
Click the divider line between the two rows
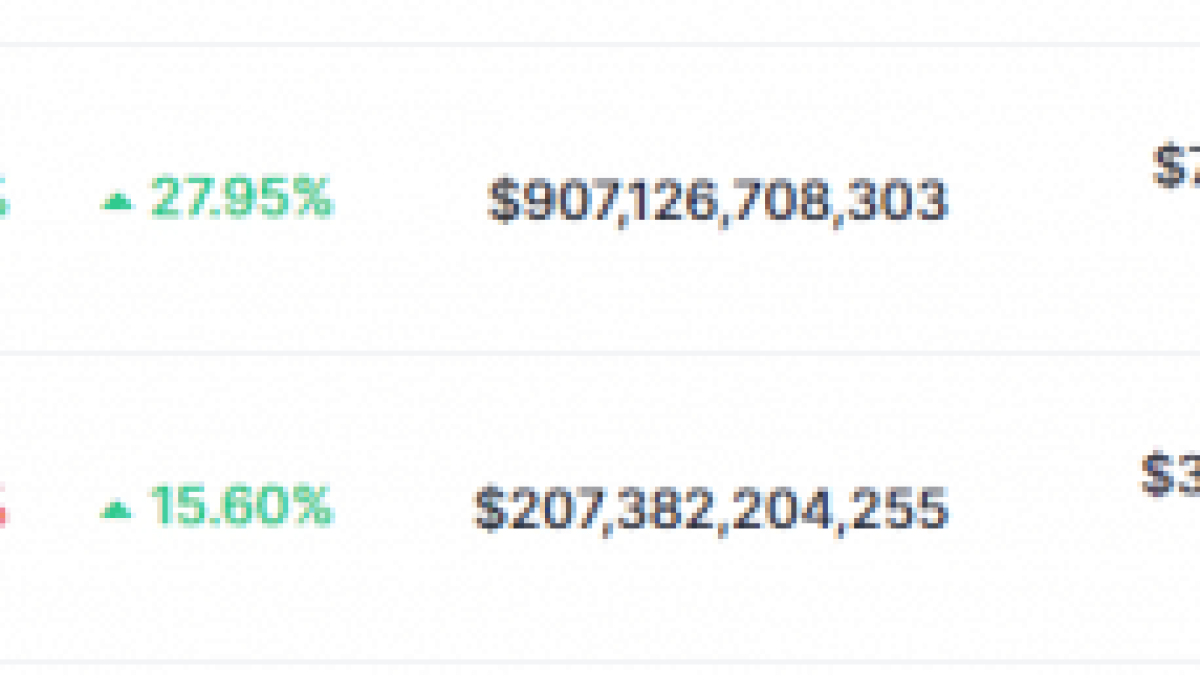(x=600, y=353)
